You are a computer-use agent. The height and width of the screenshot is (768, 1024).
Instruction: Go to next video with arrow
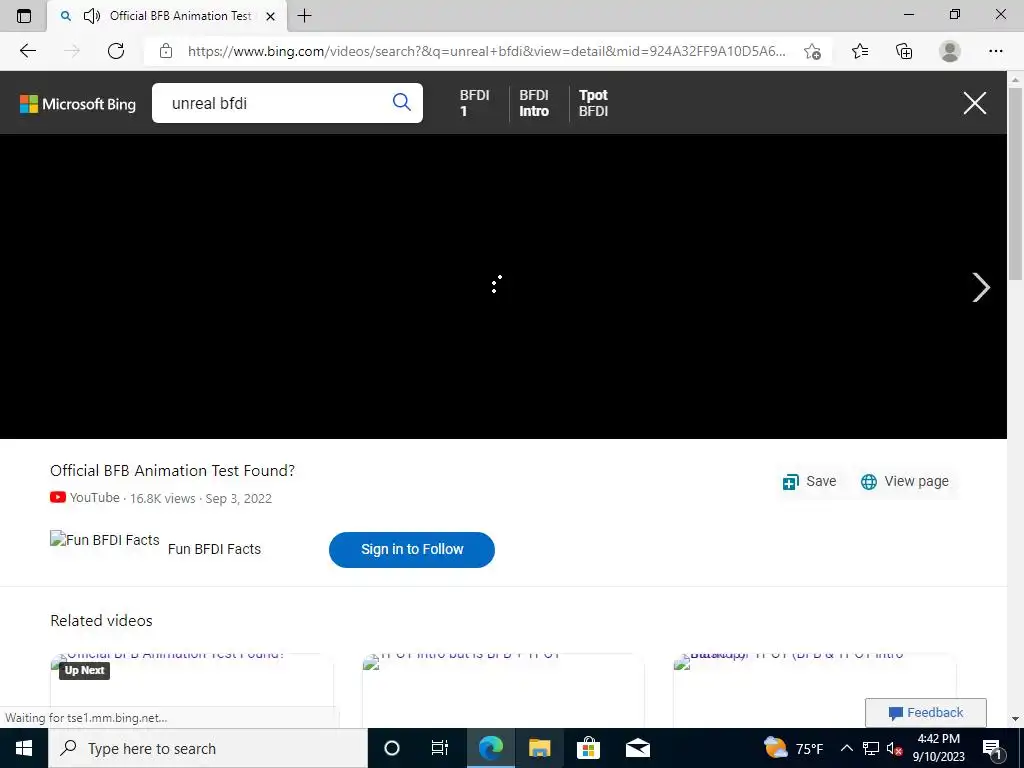coord(980,287)
